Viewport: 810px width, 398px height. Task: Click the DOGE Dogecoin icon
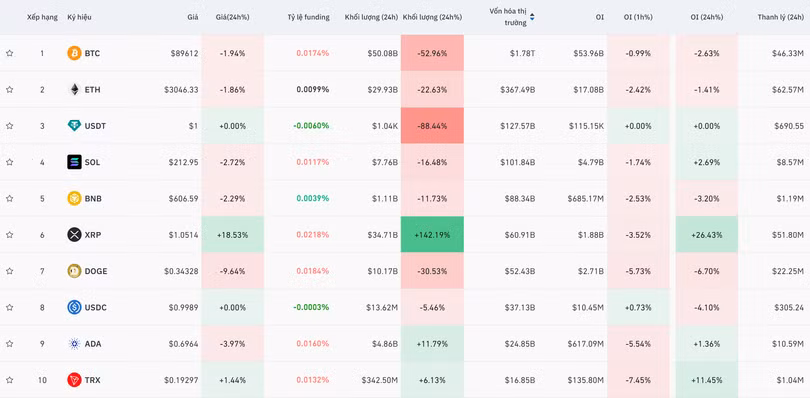click(74, 271)
